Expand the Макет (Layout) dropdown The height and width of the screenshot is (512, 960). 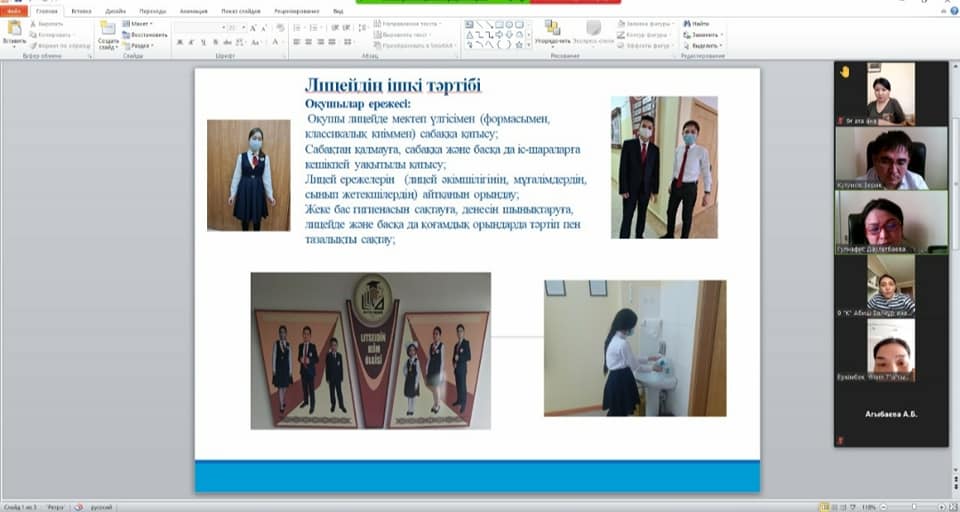(x=141, y=23)
